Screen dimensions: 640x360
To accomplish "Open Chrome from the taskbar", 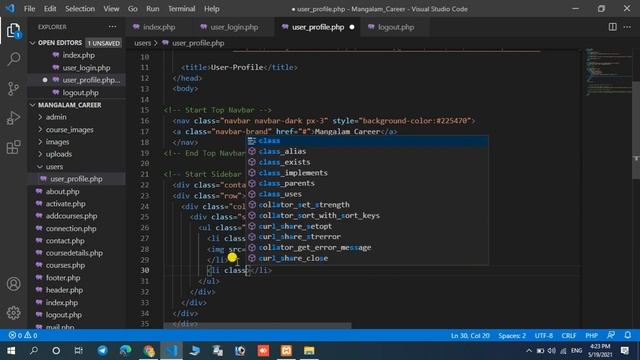I will tap(149, 351).
